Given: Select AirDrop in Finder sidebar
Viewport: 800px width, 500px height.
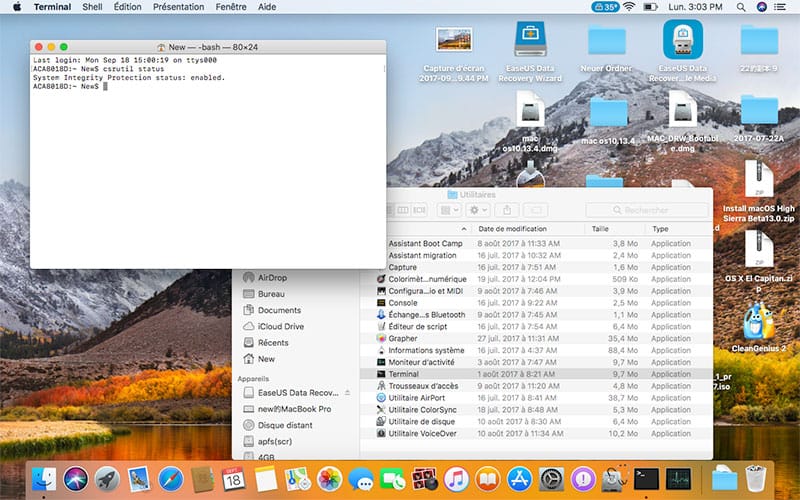Looking at the screenshot, I should tap(272, 278).
